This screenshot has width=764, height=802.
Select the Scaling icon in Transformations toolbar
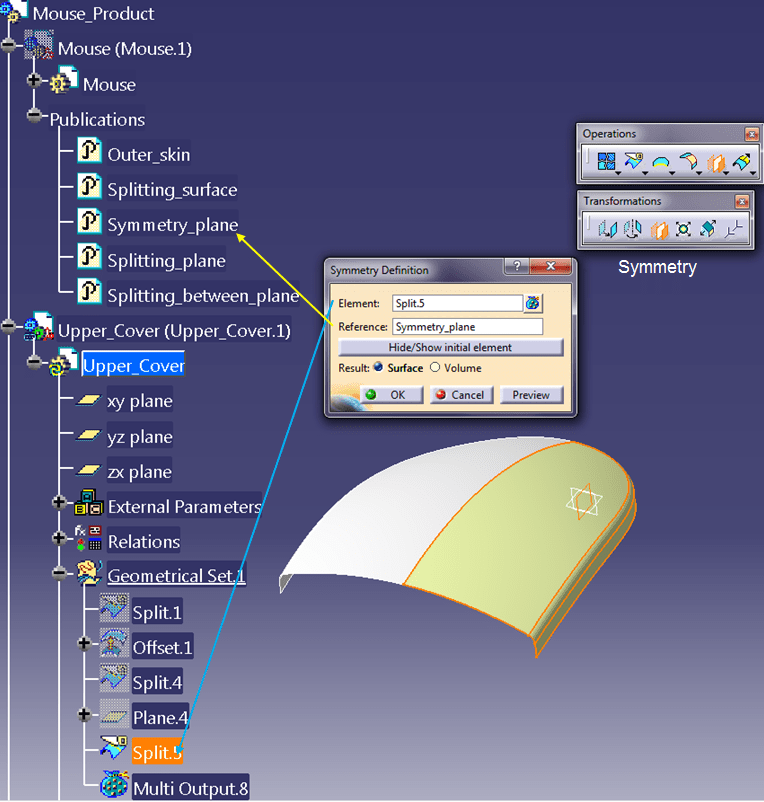(x=683, y=229)
